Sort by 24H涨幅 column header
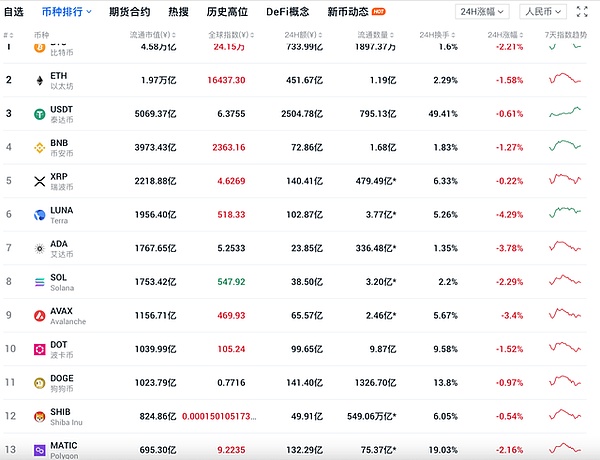This screenshot has height=460, width=600. click(505, 35)
